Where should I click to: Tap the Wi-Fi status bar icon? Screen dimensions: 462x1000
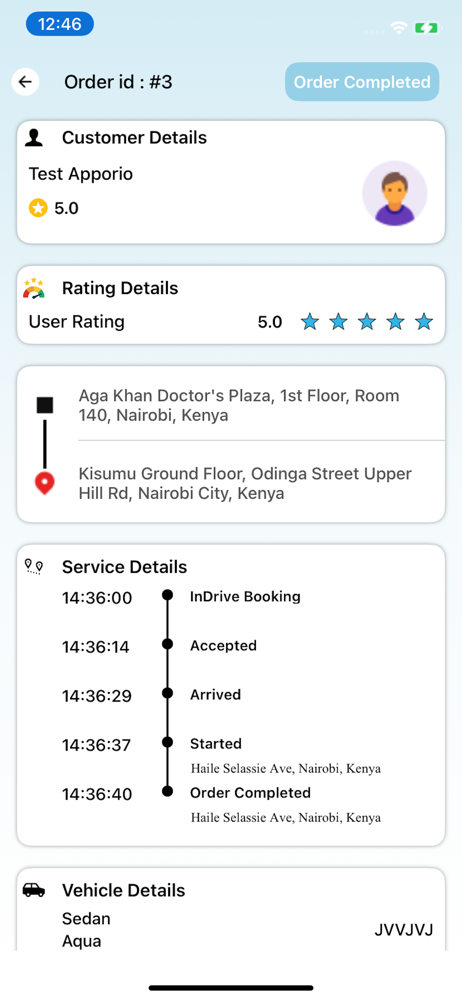(399, 27)
